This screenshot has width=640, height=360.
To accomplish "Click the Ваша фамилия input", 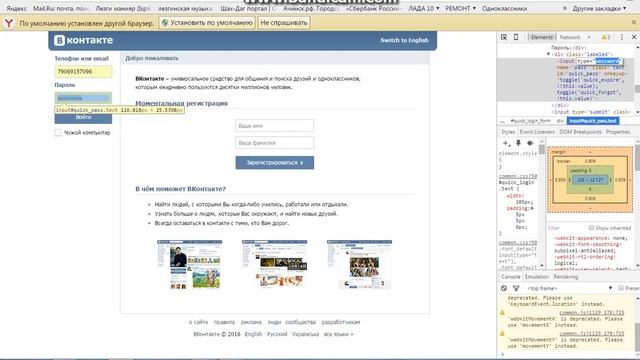I will pos(275,143).
